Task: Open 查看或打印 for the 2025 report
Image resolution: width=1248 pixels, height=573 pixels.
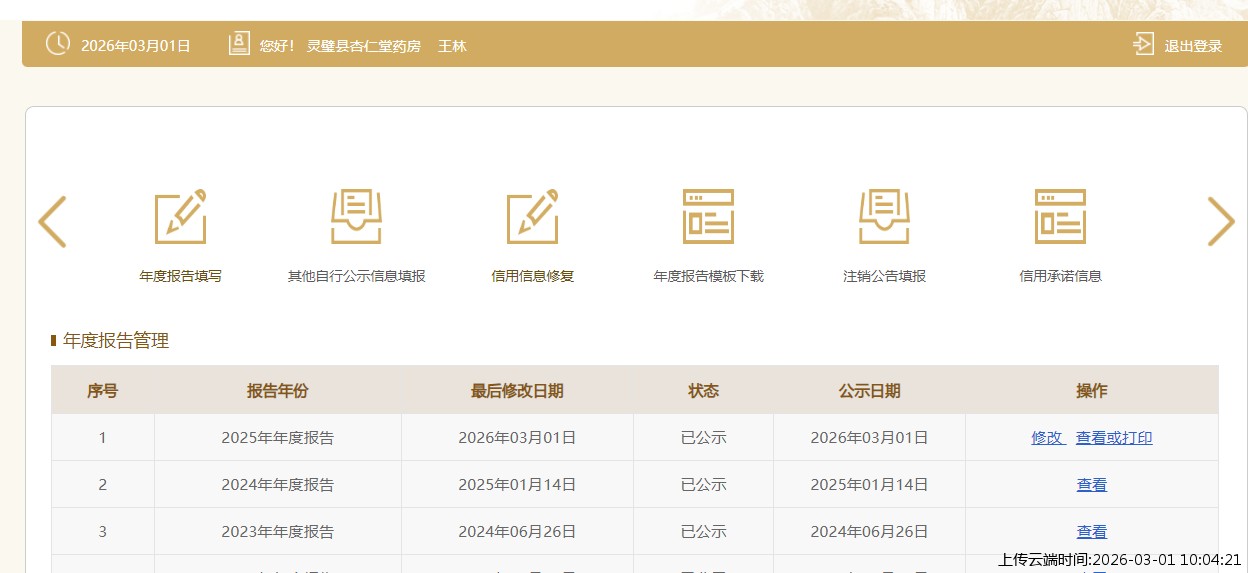Action: click(1114, 438)
